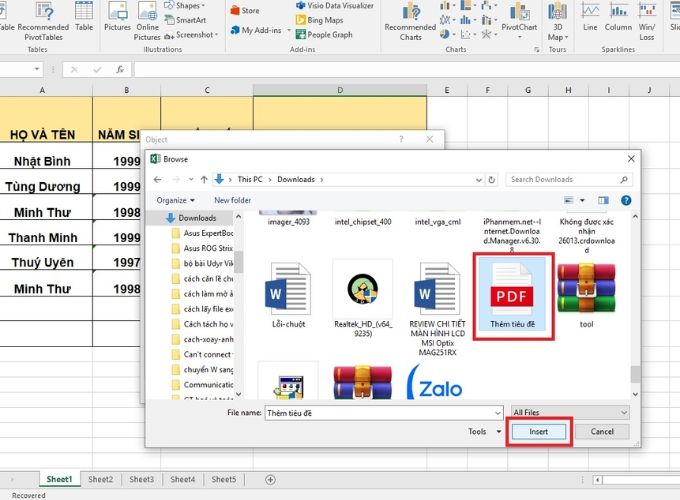680x500 pixels.
Task: Expand the Charts group dialog launcher
Action: point(537,50)
